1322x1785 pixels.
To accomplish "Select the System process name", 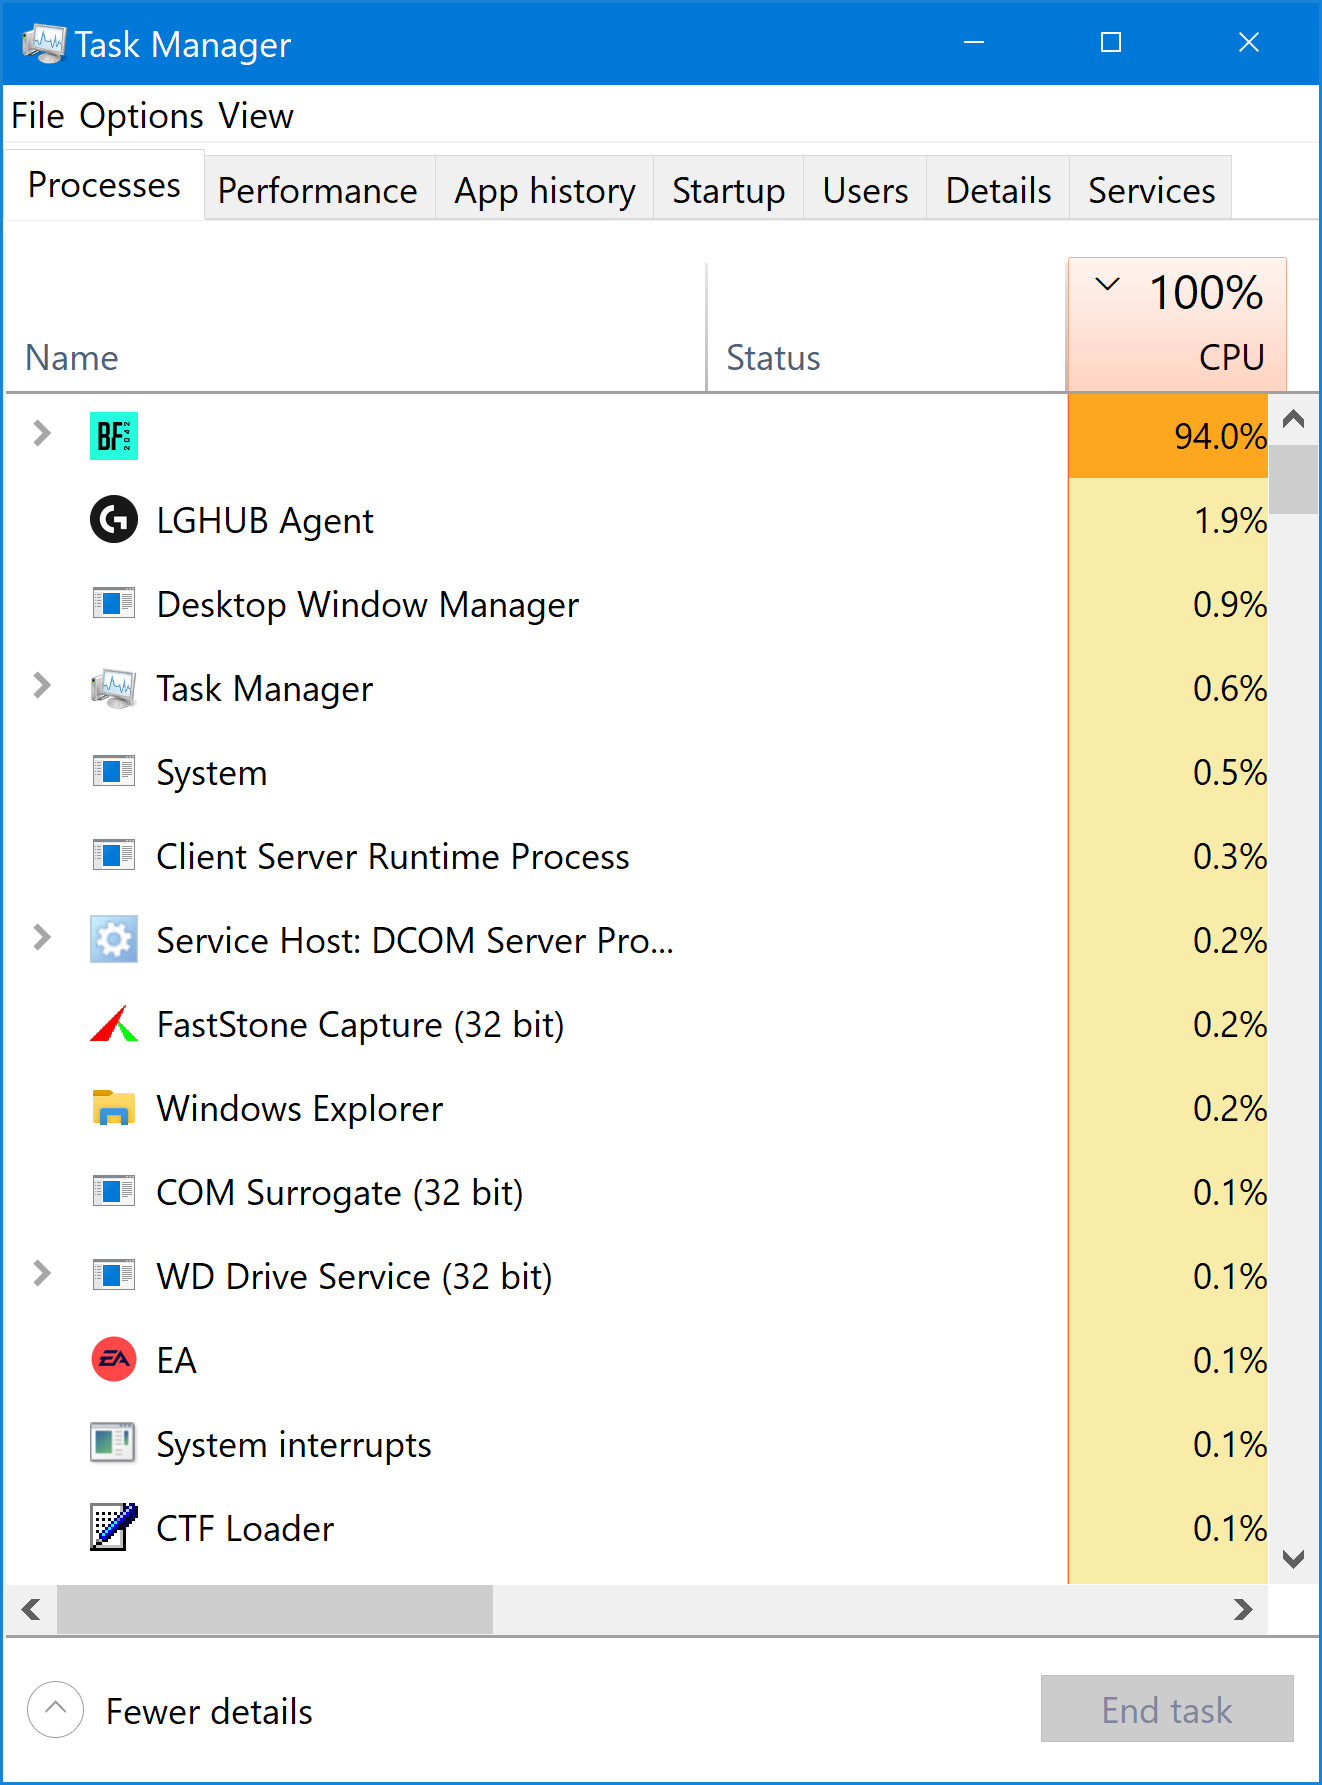I will [212, 773].
